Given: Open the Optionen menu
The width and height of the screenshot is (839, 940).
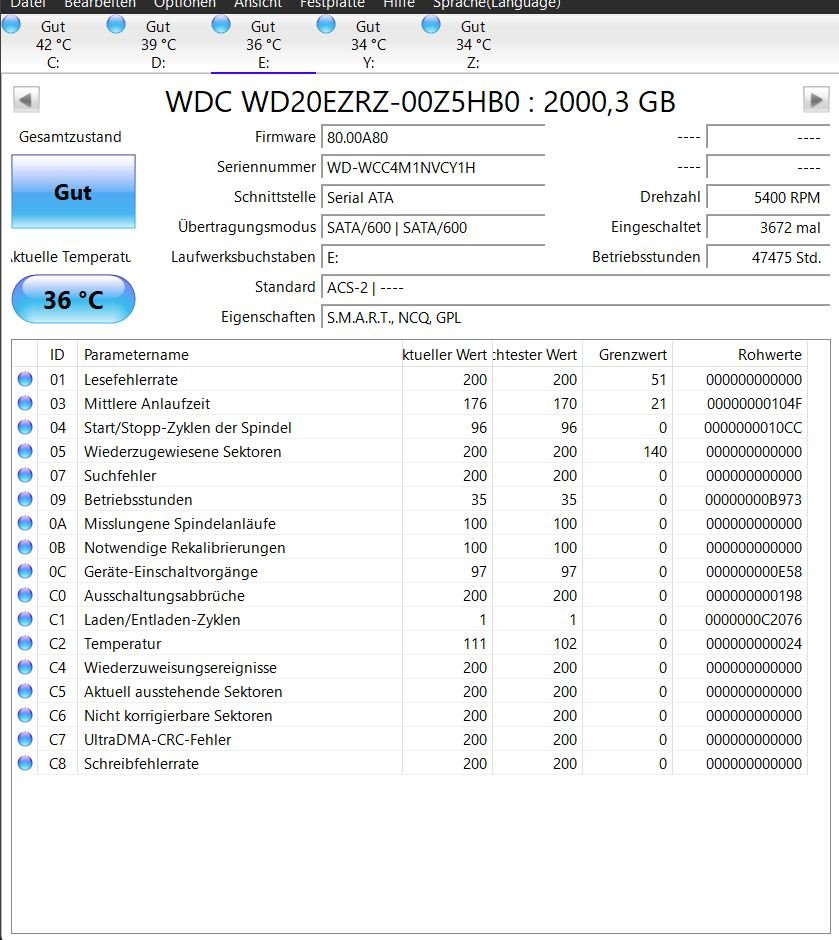Looking at the screenshot, I should click(x=185, y=4).
